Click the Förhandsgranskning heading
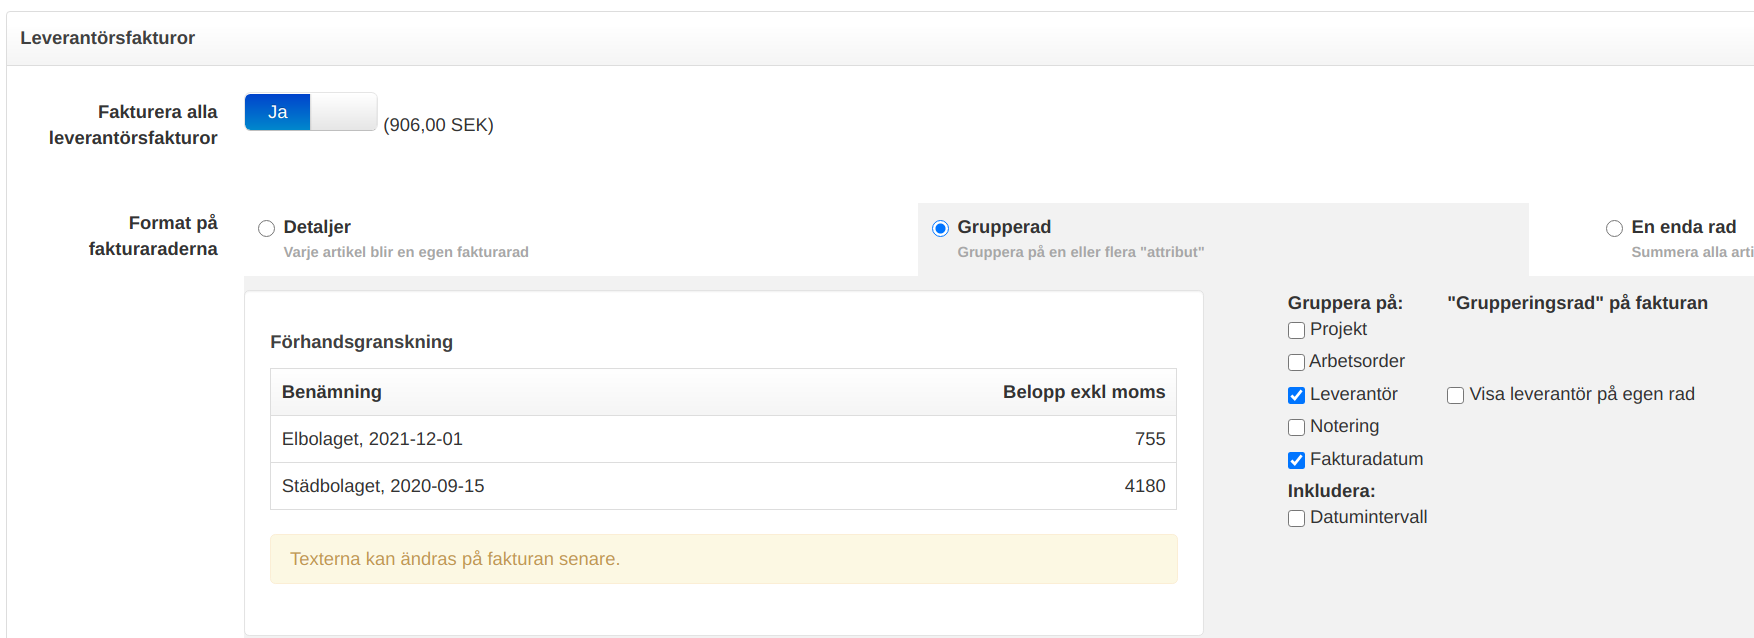This screenshot has height=638, width=1754. (x=361, y=342)
